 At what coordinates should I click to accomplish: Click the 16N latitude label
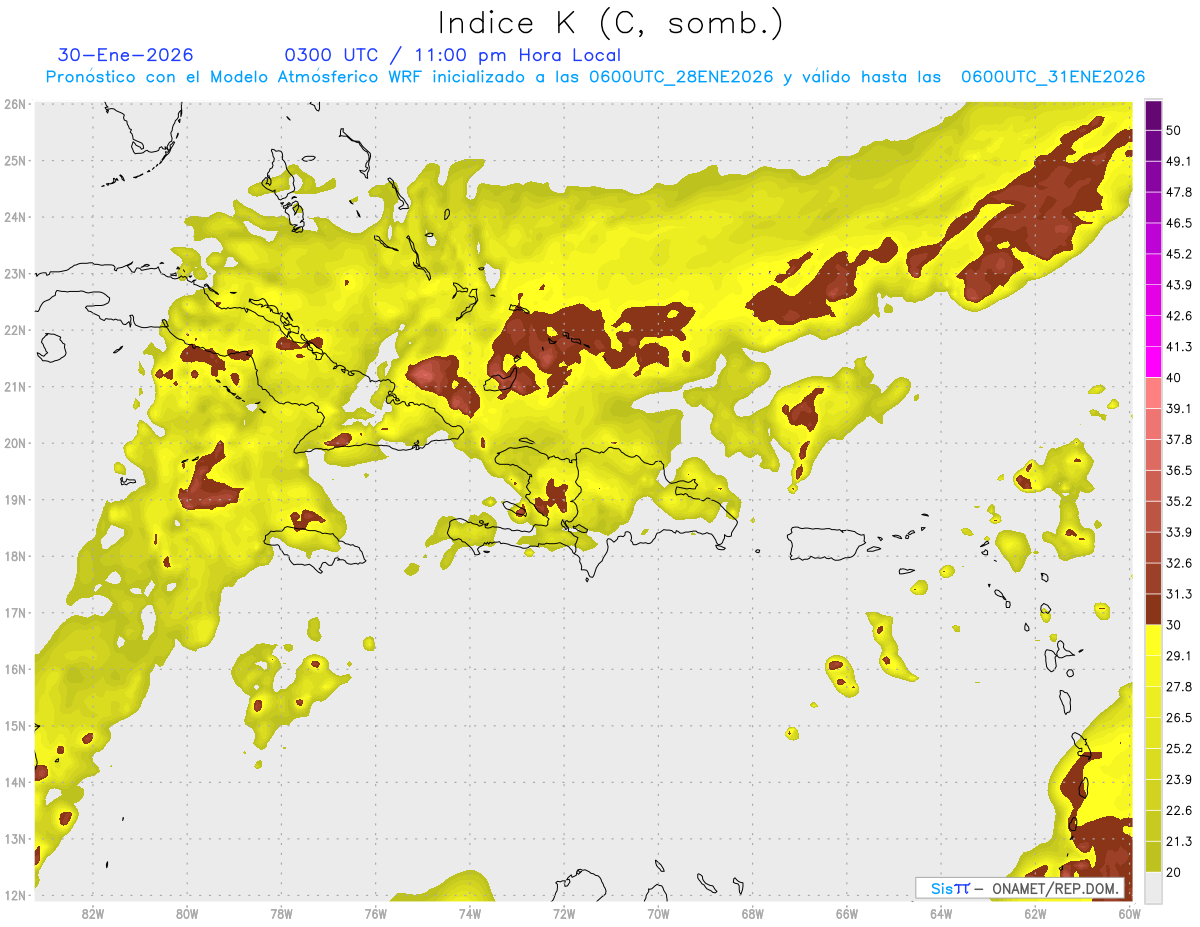(15, 669)
